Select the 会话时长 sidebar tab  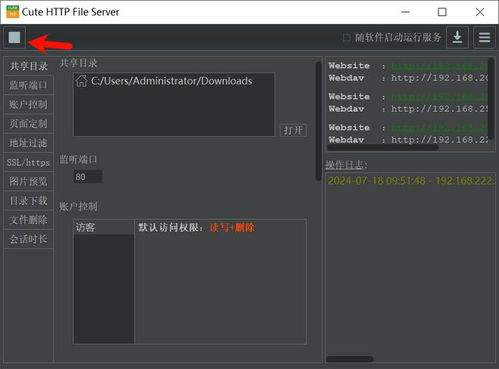28,239
